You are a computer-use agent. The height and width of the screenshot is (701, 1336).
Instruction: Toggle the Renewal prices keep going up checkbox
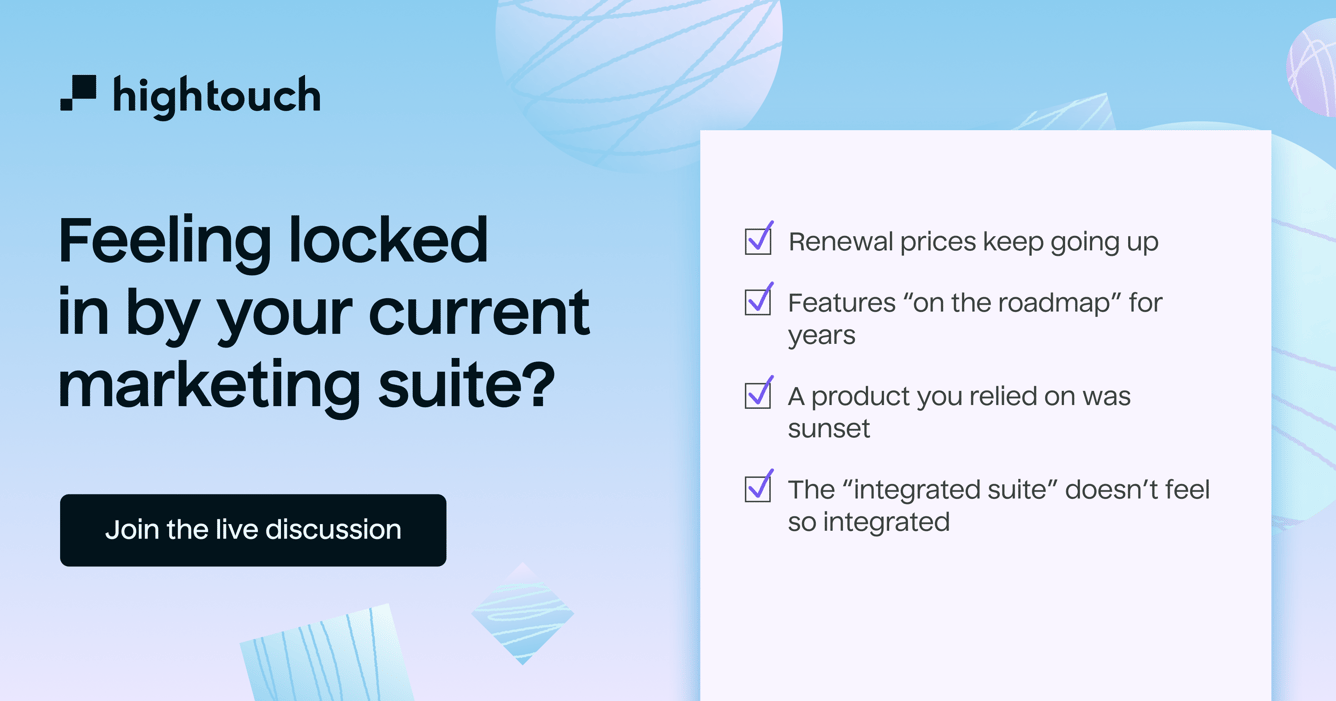pyautogui.click(x=758, y=240)
